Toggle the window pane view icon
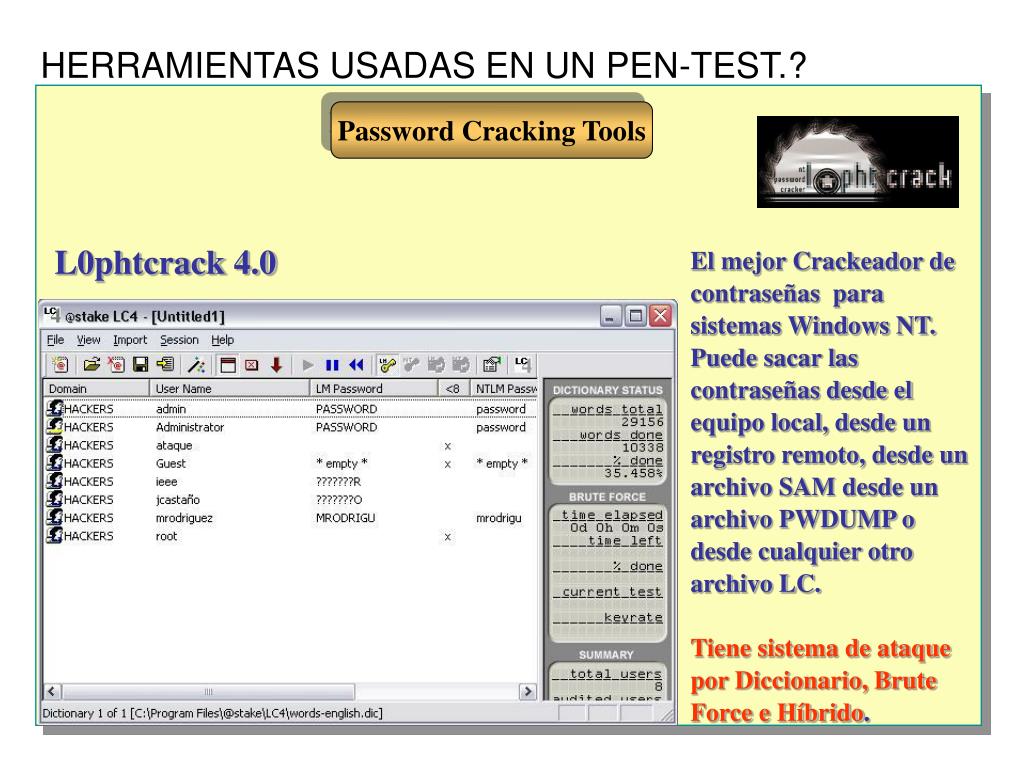The image size is (1024, 768). click(x=228, y=365)
